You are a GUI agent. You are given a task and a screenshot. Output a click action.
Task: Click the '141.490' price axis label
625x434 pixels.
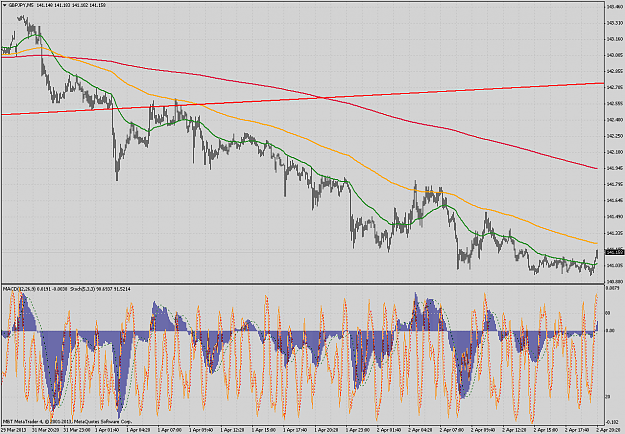[x=614, y=216]
